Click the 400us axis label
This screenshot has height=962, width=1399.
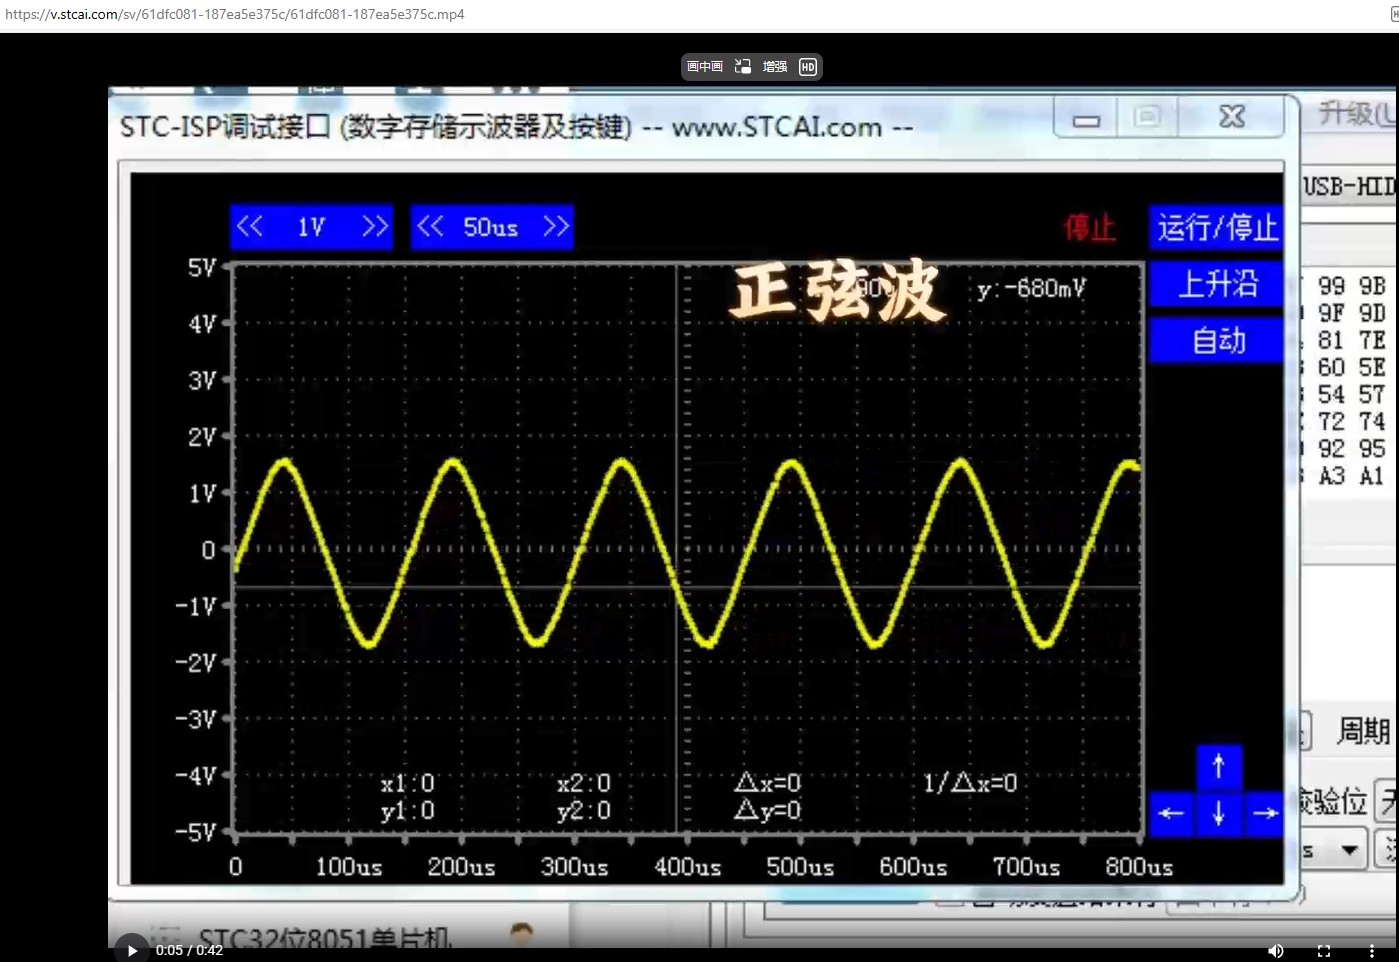pos(687,867)
